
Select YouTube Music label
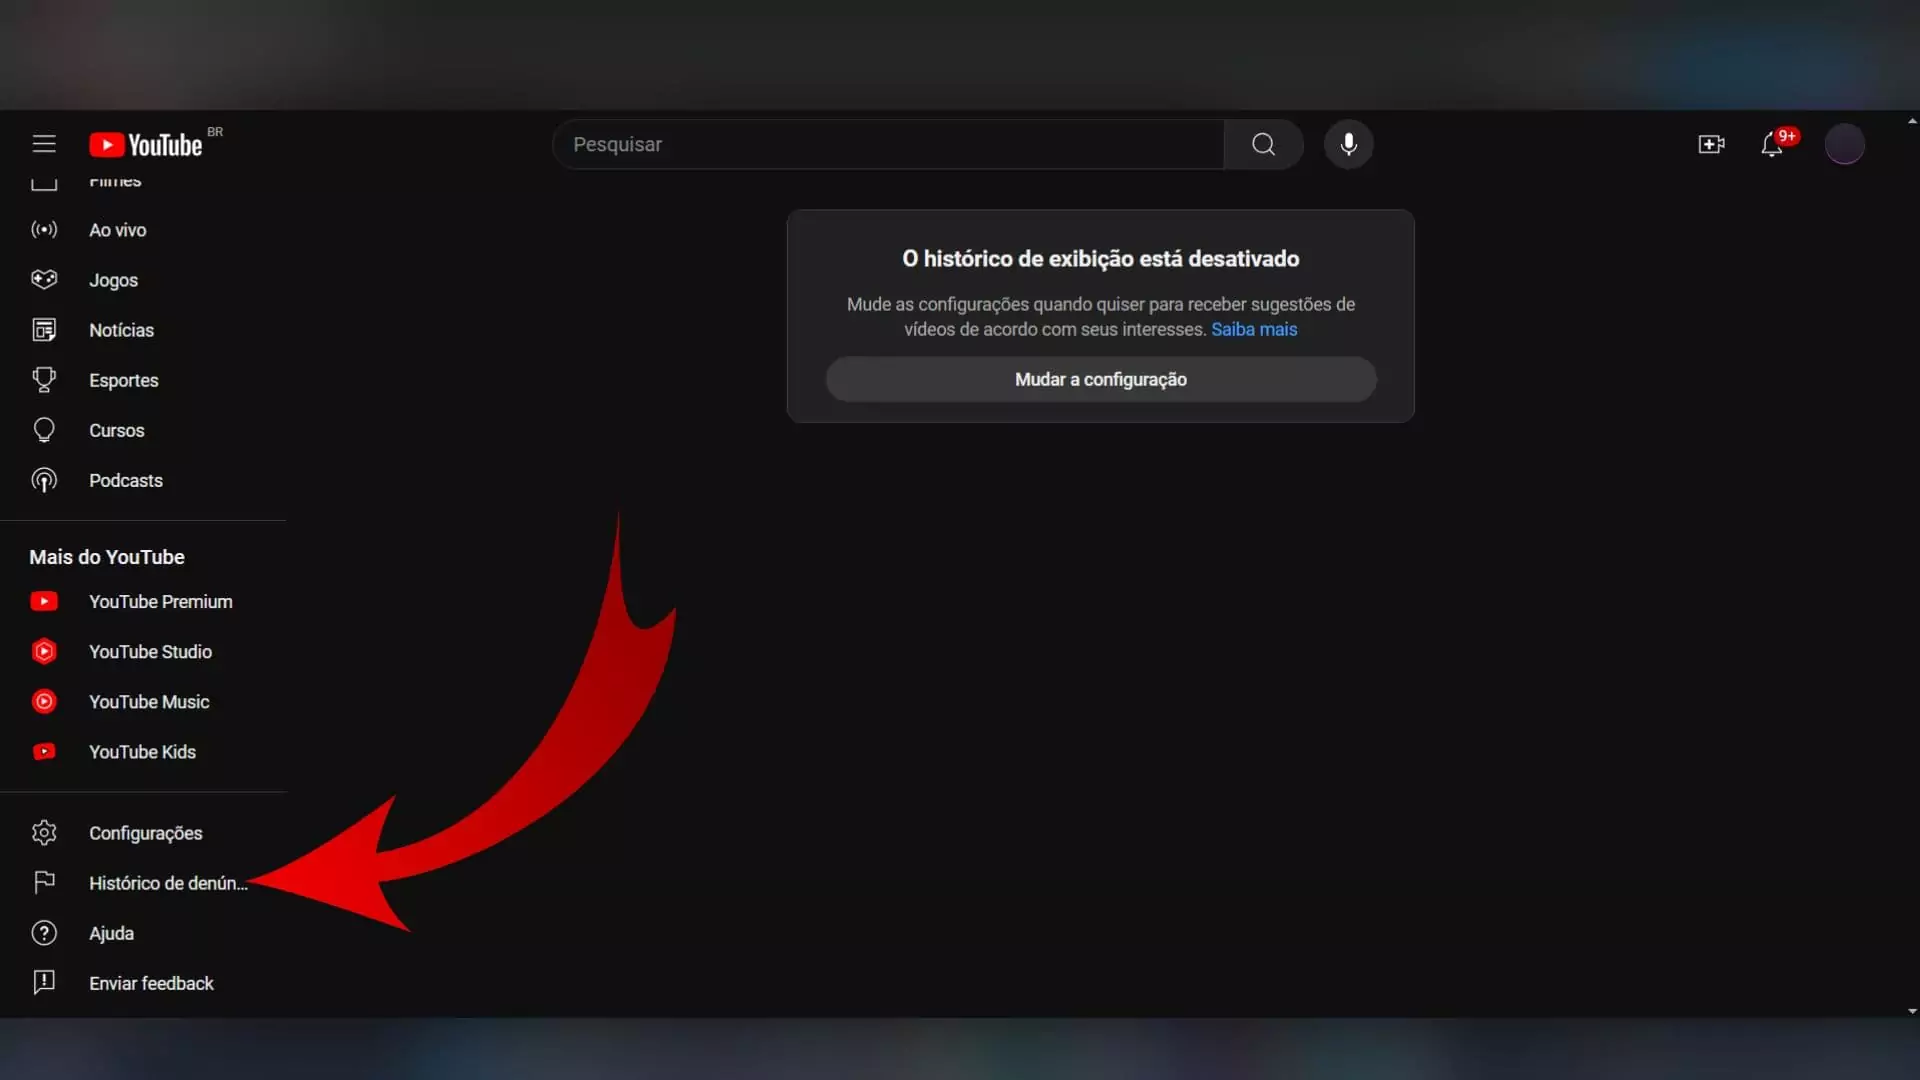tap(149, 701)
